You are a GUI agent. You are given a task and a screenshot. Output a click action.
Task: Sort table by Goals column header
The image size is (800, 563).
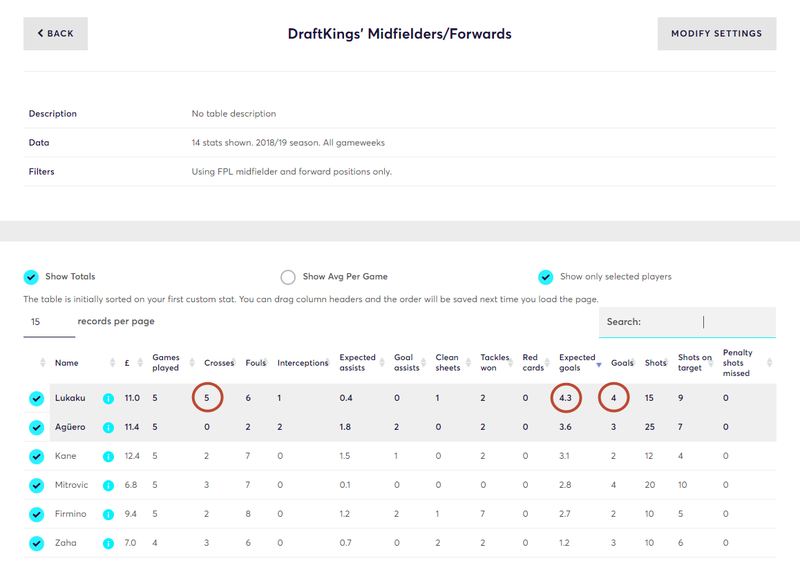[622, 363]
